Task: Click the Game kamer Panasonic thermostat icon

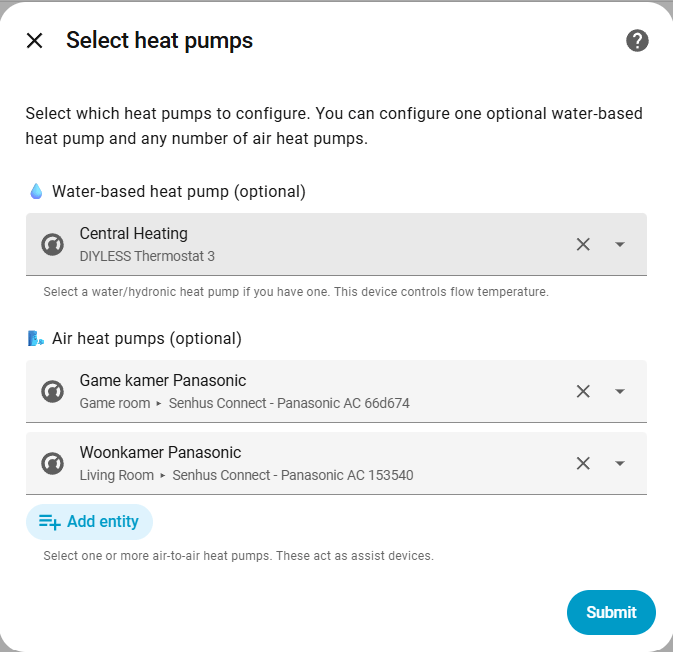Action: (53, 391)
